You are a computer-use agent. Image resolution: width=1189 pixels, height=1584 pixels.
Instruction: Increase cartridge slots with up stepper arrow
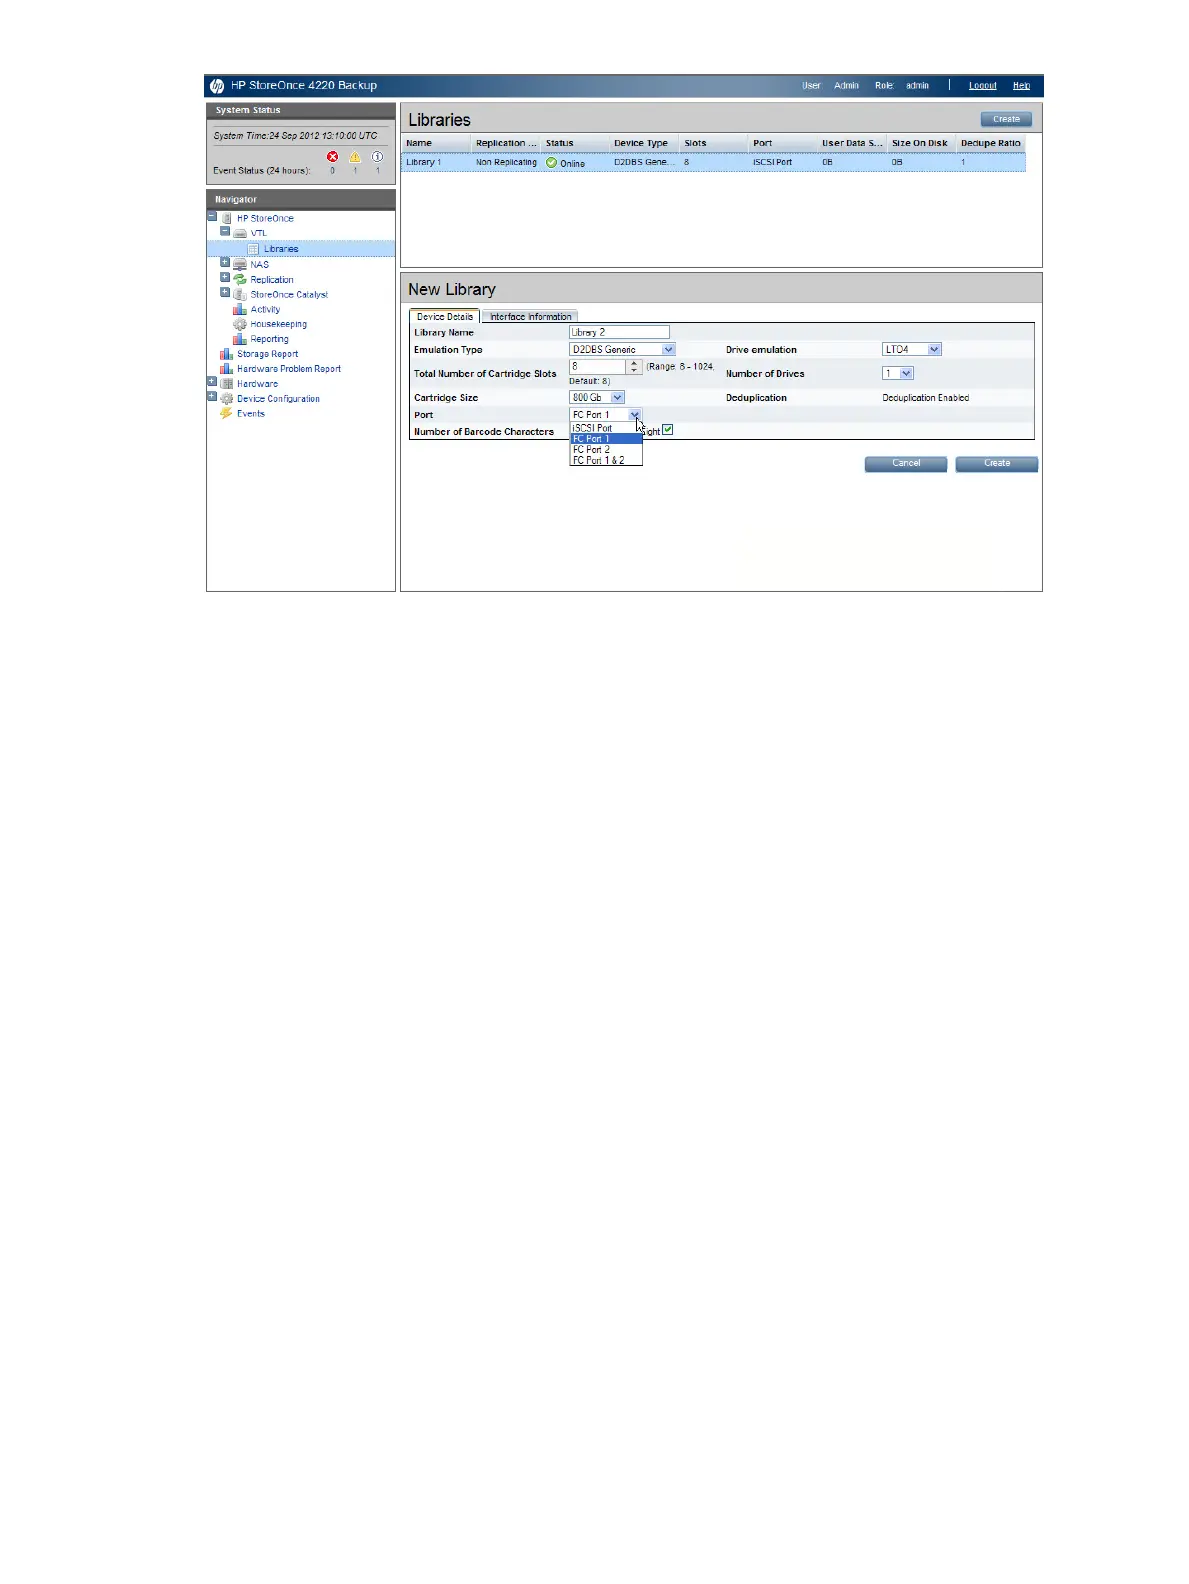pyautogui.click(x=634, y=364)
